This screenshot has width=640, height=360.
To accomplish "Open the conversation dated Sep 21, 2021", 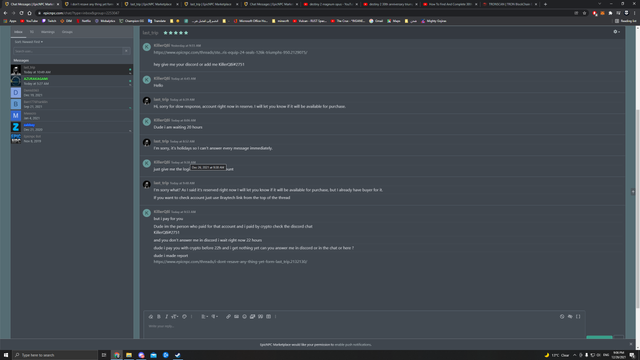I will coord(72,104).
